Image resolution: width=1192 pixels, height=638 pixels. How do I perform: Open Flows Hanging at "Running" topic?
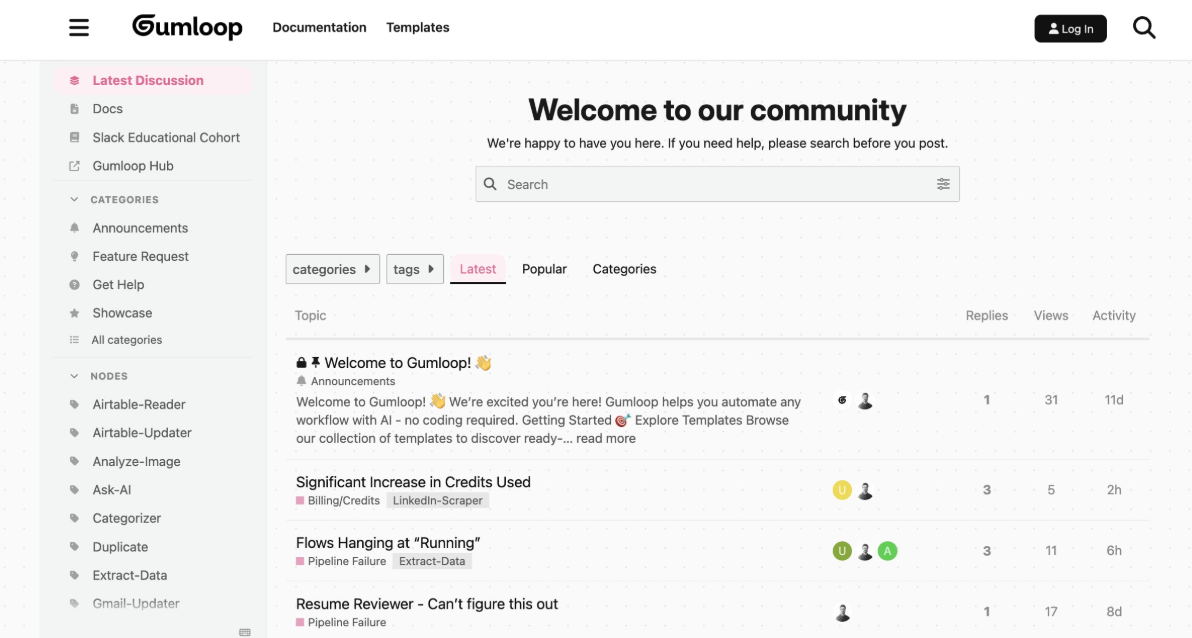pos(388,543)
